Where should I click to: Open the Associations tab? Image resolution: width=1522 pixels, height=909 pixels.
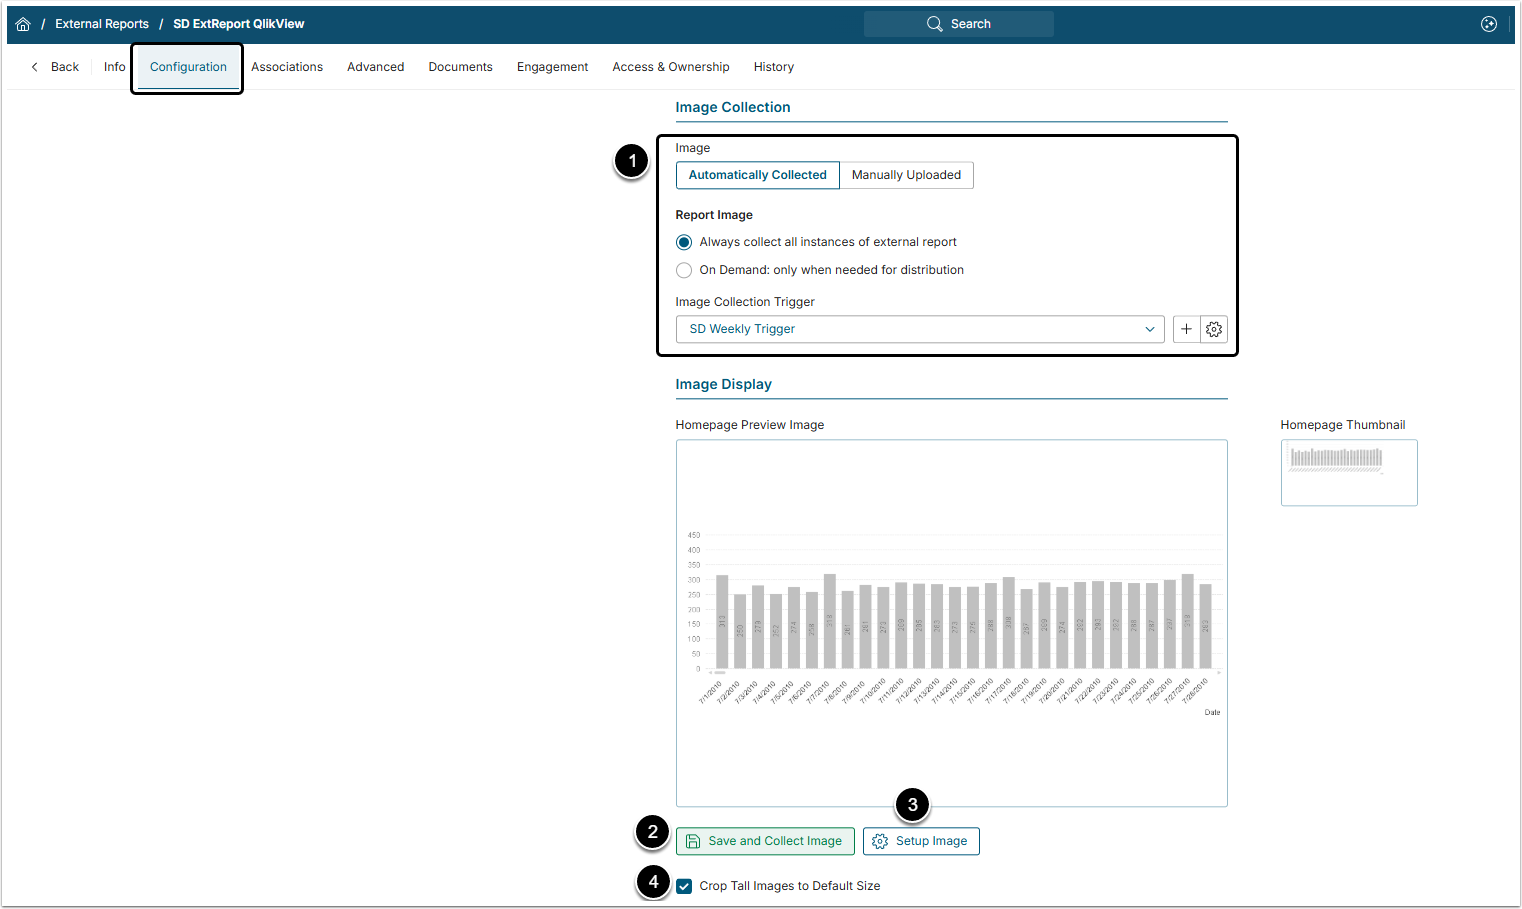[x=287, y=67]
